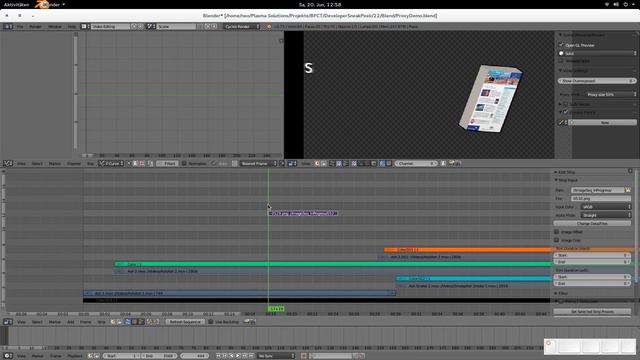
Task: Enable the Safe Areas checkbox
Action: click(x=566, y=104)
